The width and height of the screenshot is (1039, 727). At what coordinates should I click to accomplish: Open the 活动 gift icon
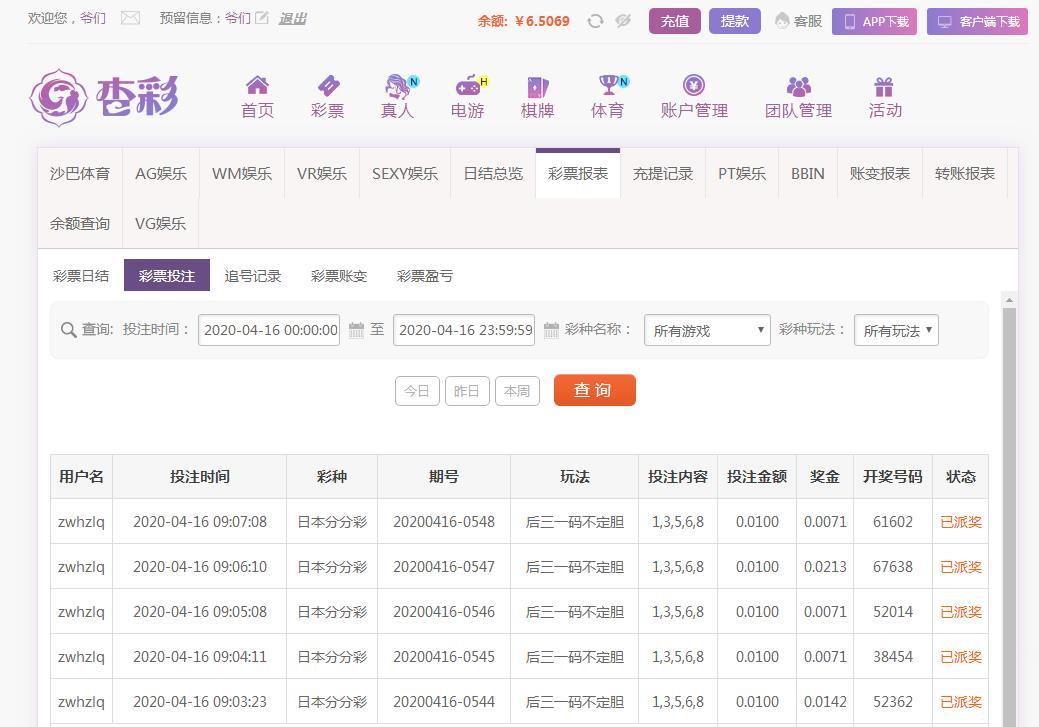coord(884,86)
